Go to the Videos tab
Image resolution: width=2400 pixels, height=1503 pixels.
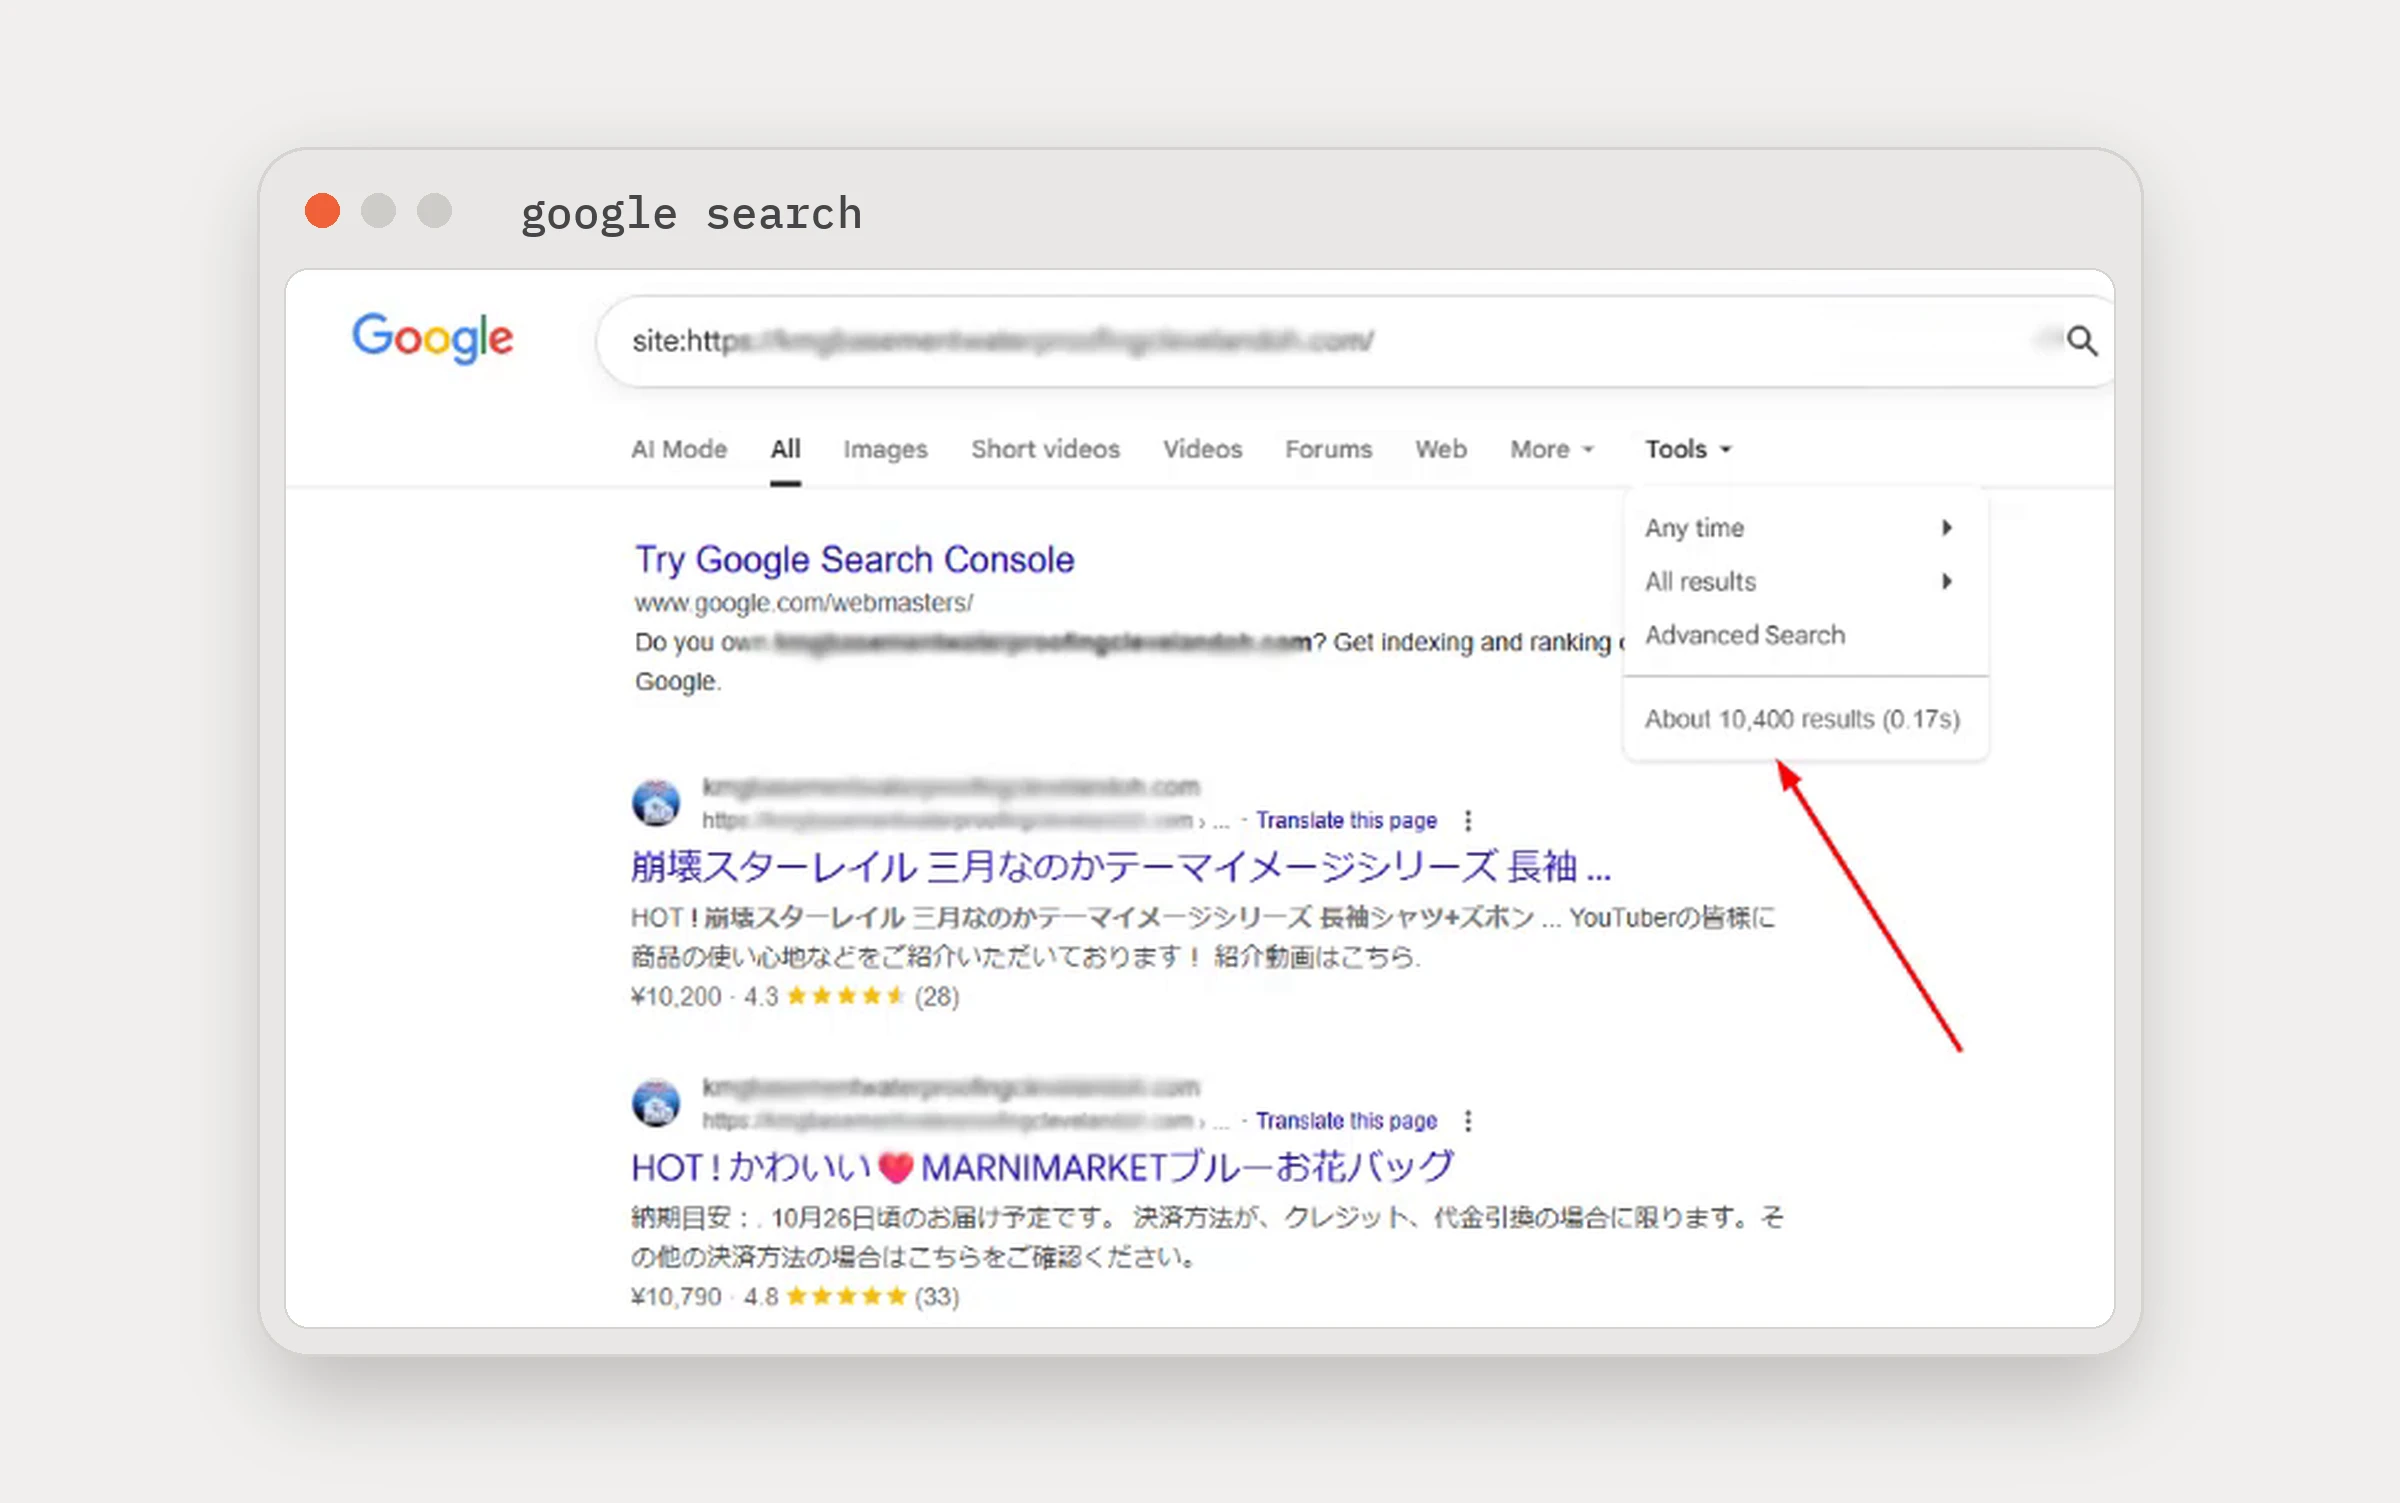pos(1202,449)
